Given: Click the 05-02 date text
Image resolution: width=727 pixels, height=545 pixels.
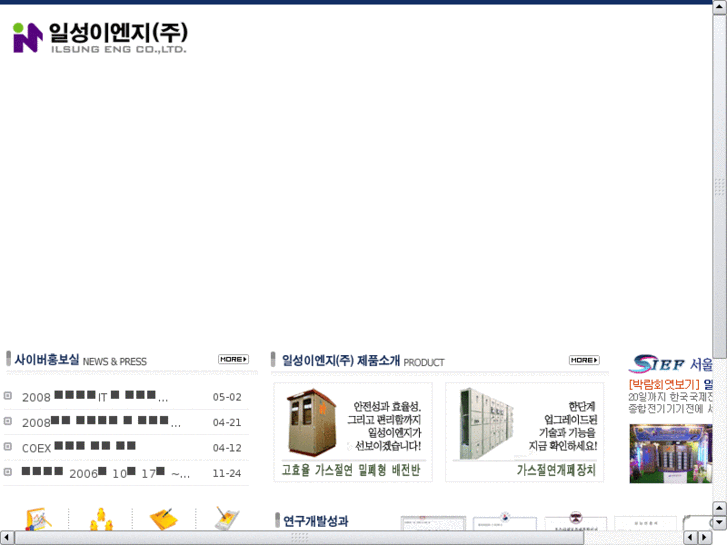Looking at the screenshot, I should point(227,397).
